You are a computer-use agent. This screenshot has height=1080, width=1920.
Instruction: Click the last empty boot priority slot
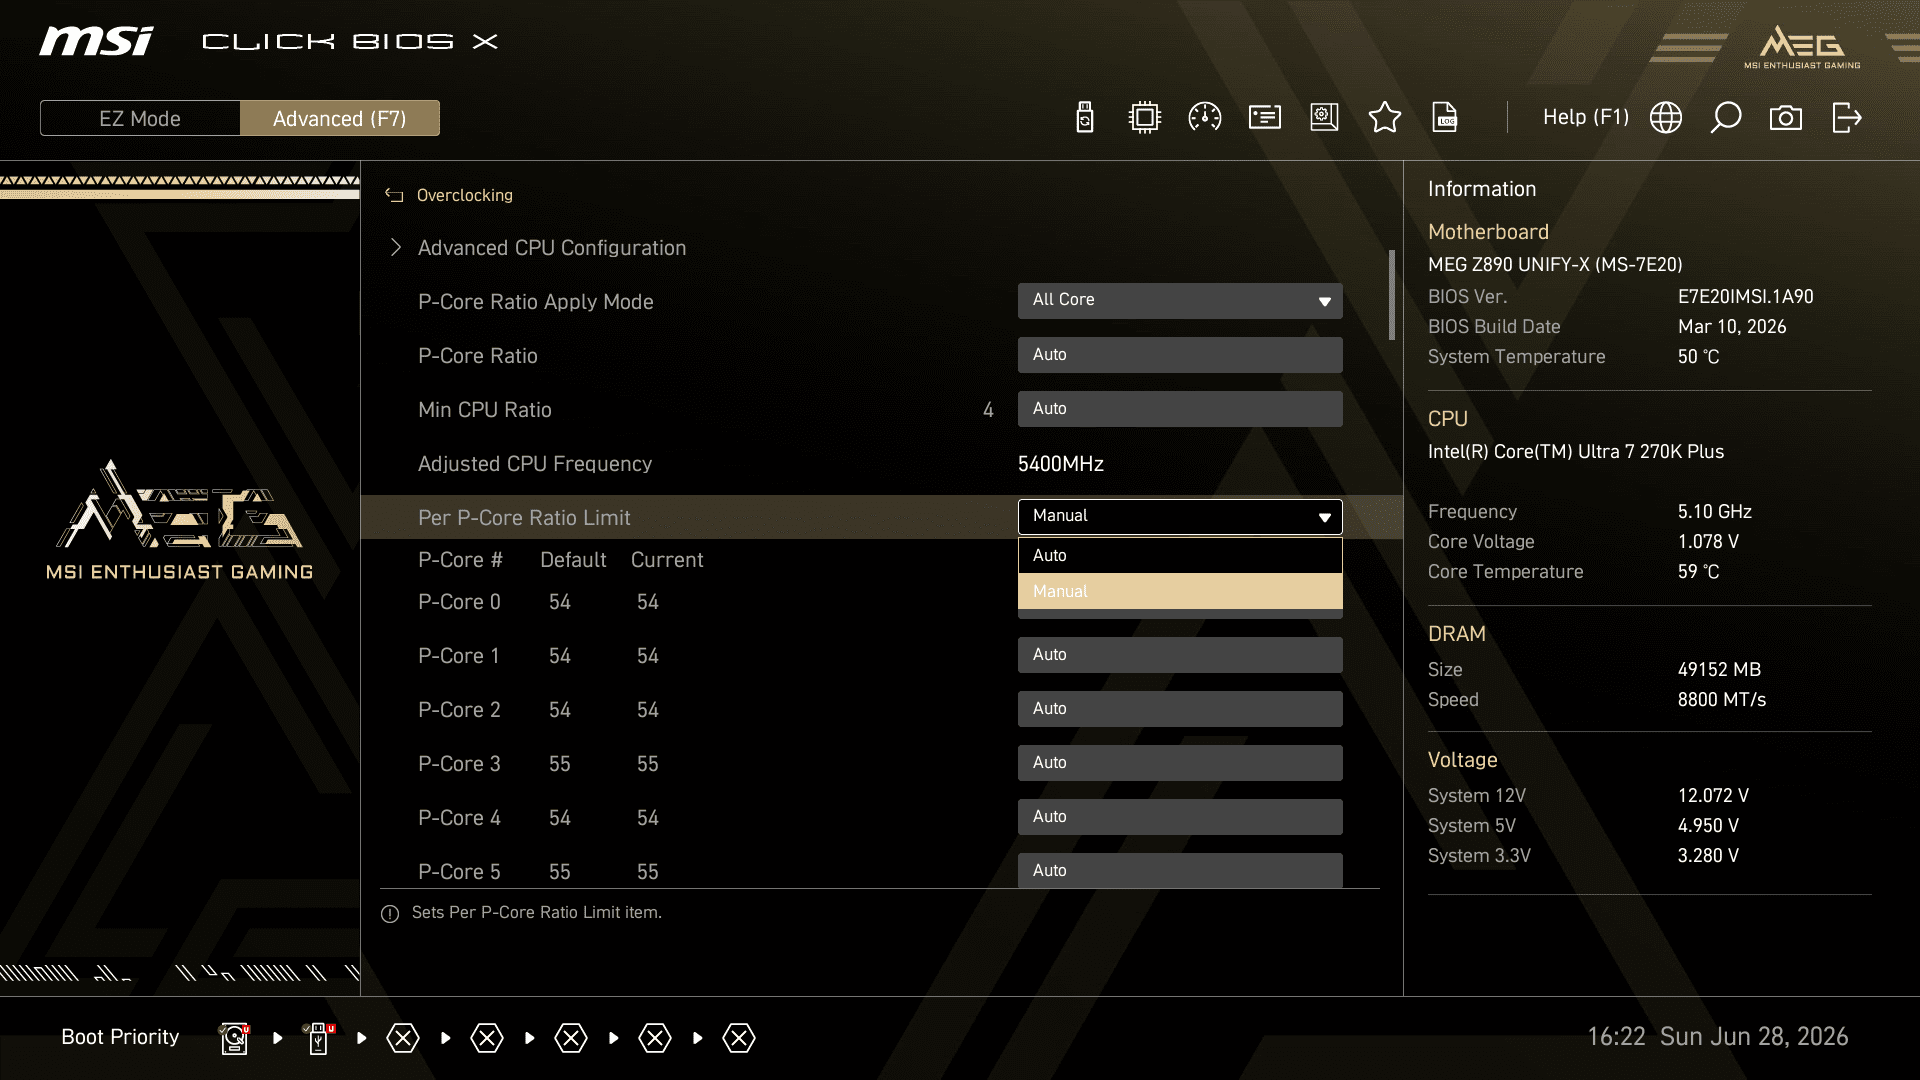click(739, 1038)
